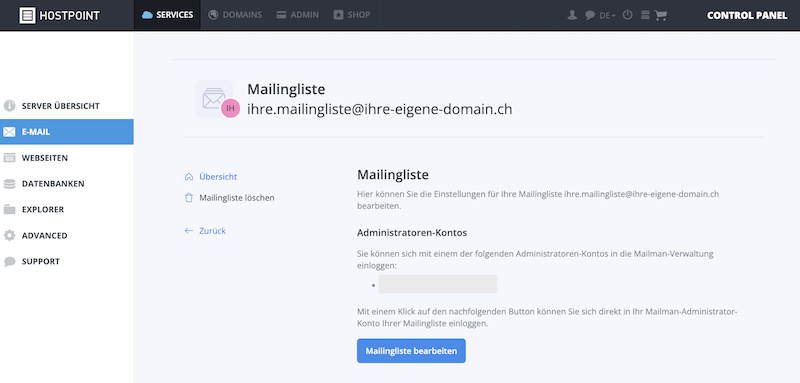Click the Control Panel label
The width and height of the screenshot is (800, 383).
pos(747,15)
